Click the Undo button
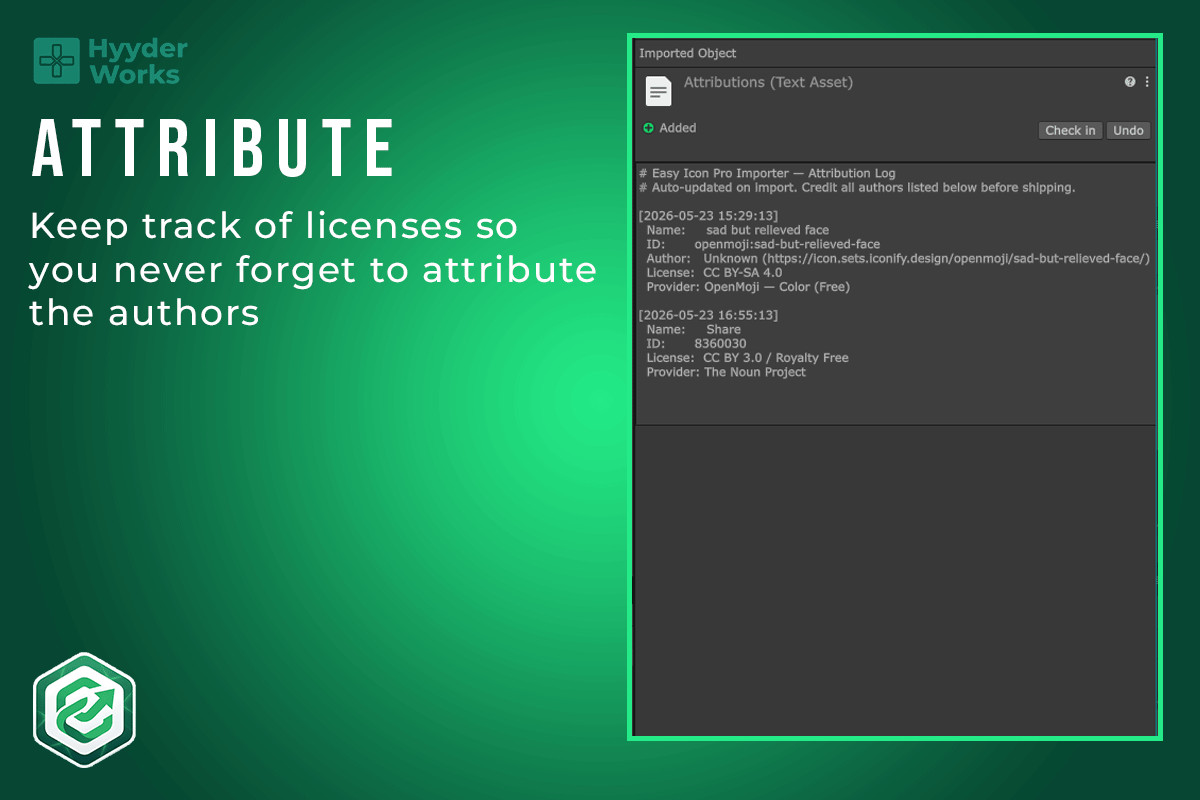Viewport: 1200px width, 800px height. point(1128,130)
